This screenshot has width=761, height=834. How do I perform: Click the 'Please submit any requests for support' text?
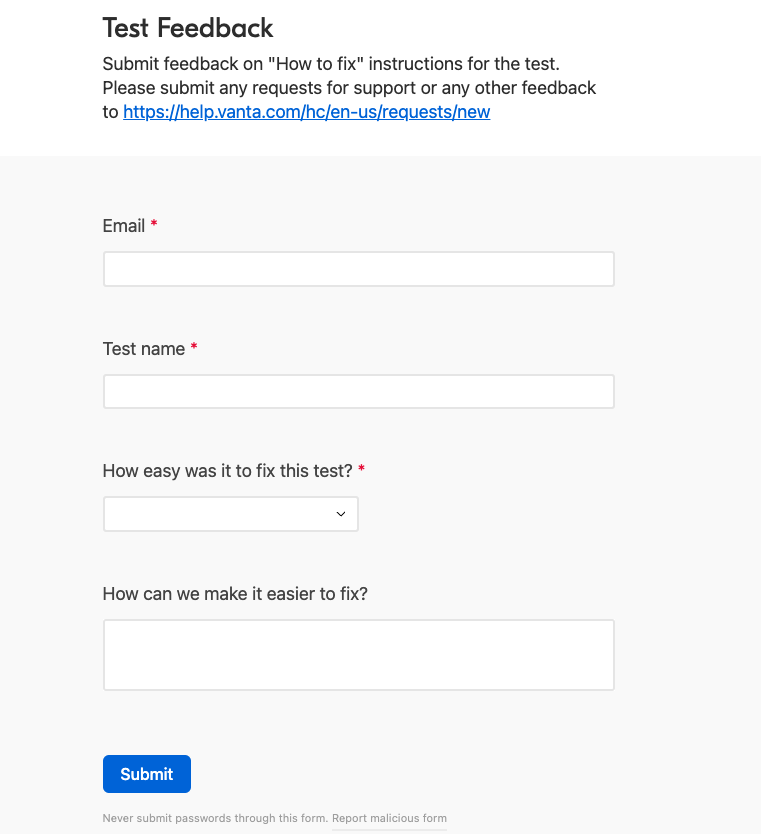pos(349,88)
